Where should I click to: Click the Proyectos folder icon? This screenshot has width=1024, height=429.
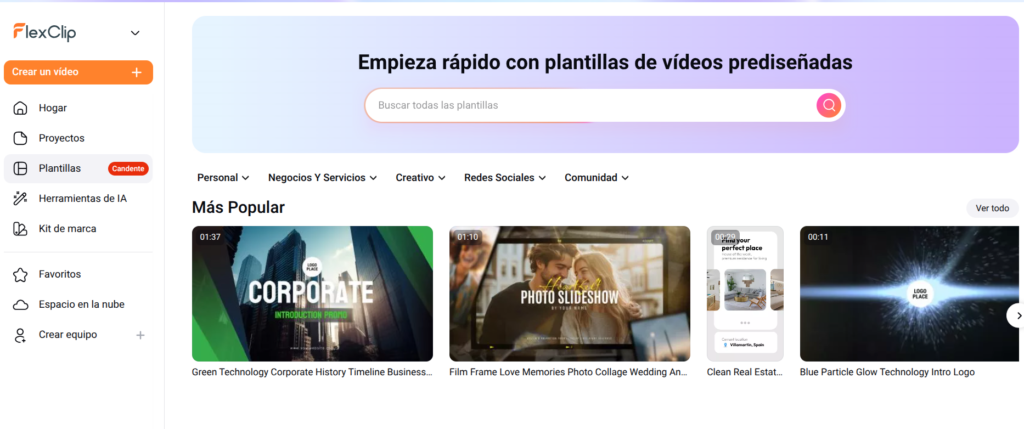20,138
